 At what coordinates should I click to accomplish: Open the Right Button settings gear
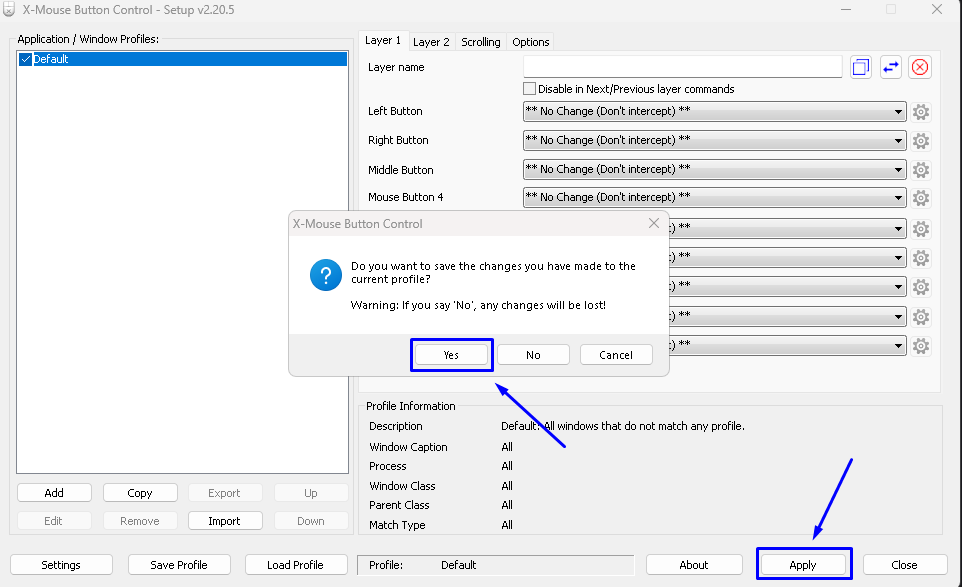(x=920, y=140)
